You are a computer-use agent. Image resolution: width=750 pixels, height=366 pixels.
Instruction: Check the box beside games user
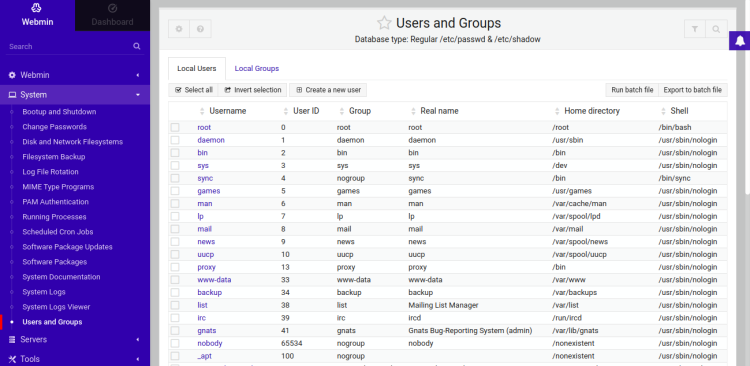coord(175,191)
